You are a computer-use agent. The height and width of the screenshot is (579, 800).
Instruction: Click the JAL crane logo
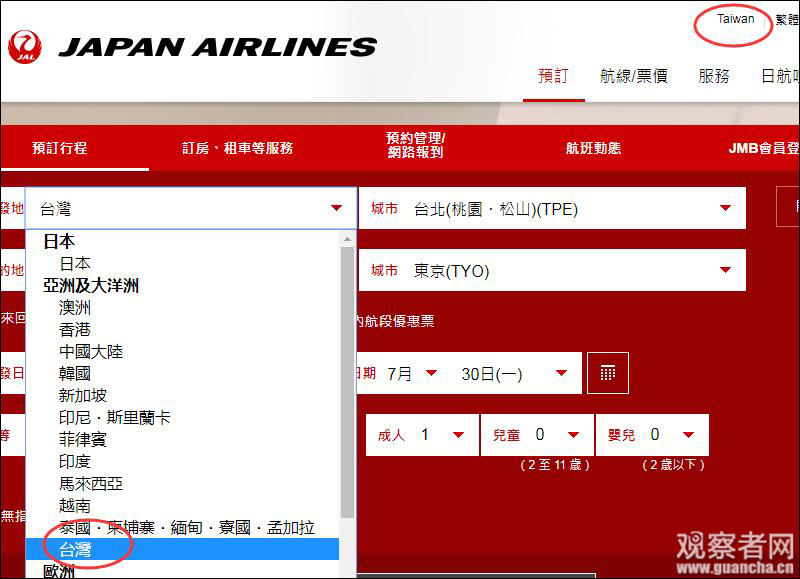click(24, 47)
